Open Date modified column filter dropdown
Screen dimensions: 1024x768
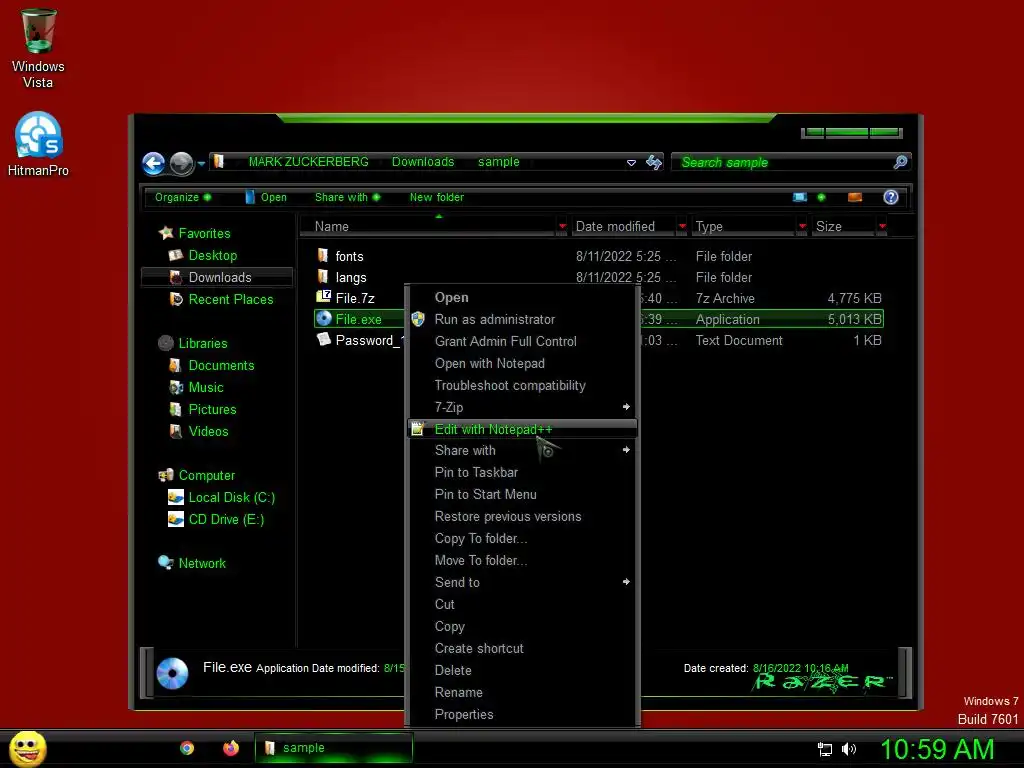point(682,227)
